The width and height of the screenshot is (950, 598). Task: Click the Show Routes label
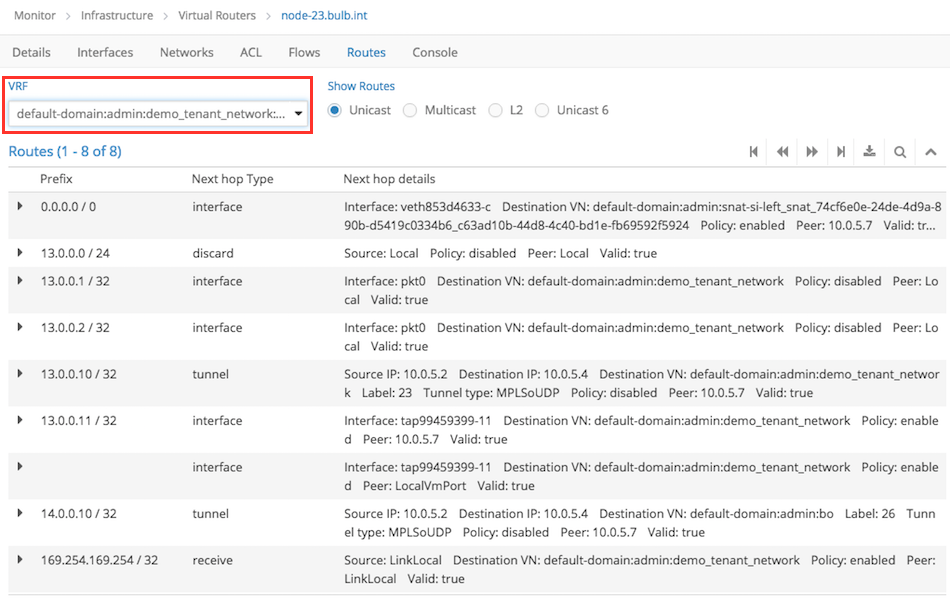click(x=361, y=86)
